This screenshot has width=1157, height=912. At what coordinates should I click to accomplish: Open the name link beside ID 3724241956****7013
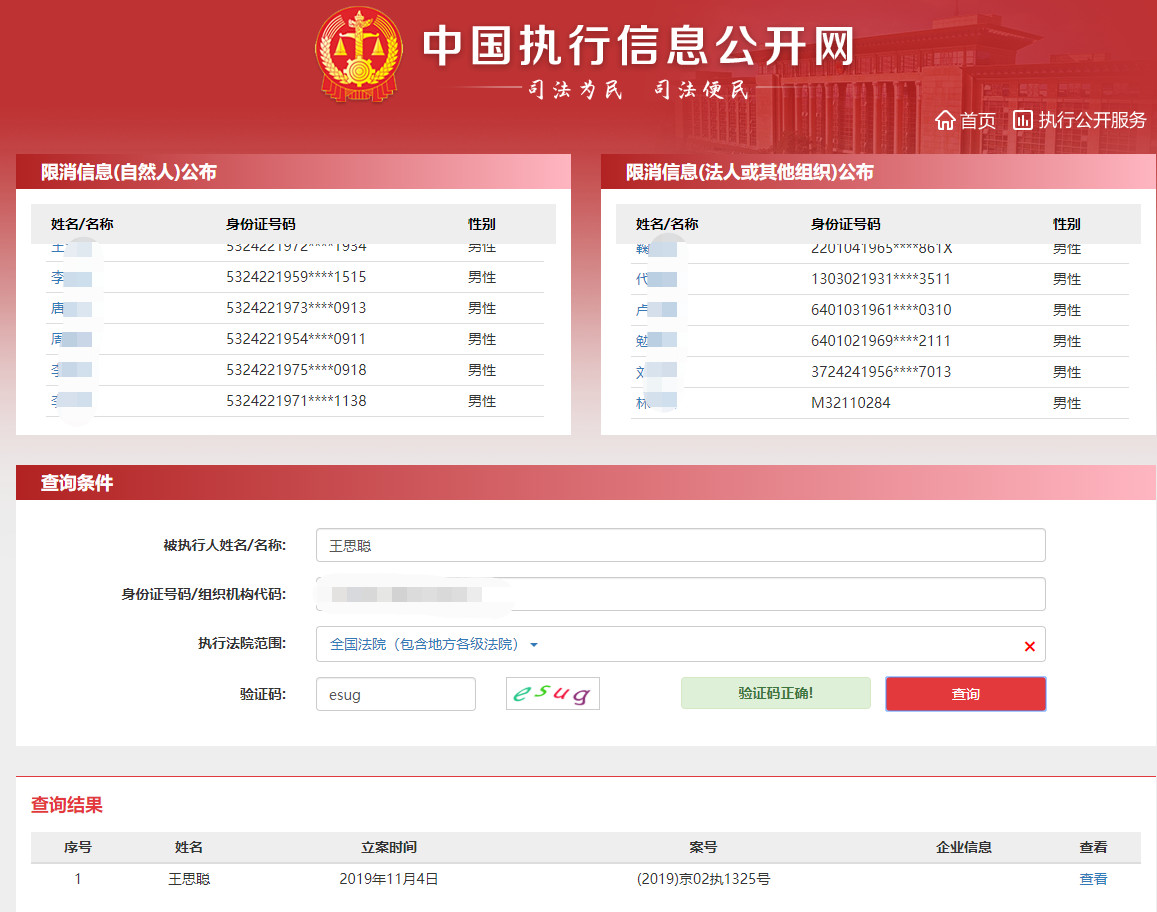[656, 373]
